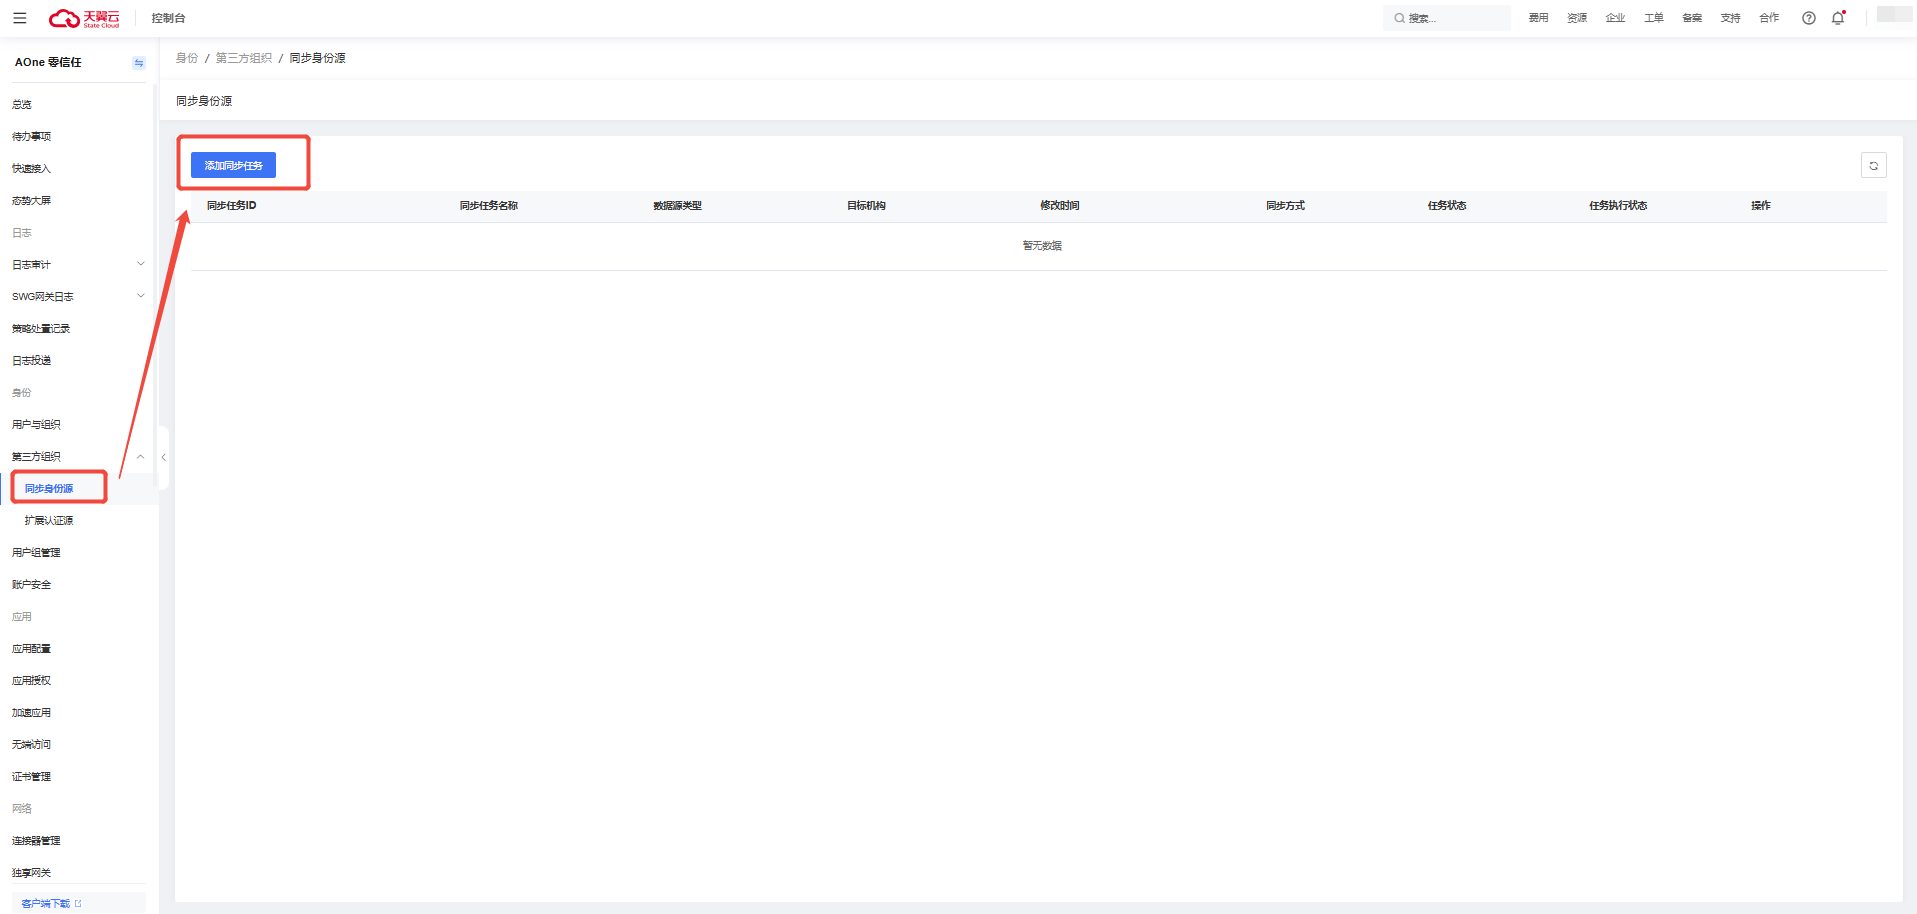
Task: Select 扩展认证源 submenu item
Action: (x=49, y=520)
